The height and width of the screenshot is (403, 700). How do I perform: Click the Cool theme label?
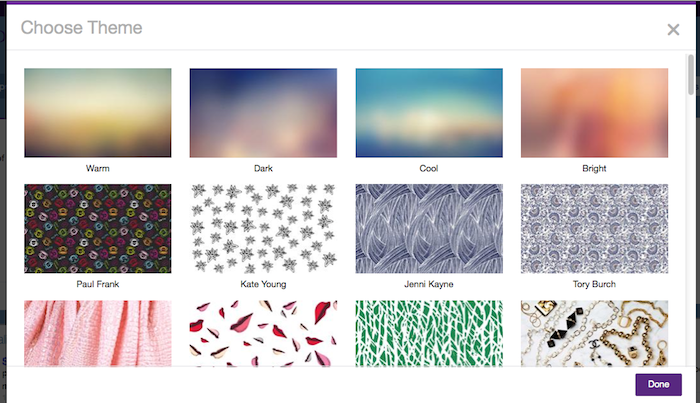click(429, 168)
